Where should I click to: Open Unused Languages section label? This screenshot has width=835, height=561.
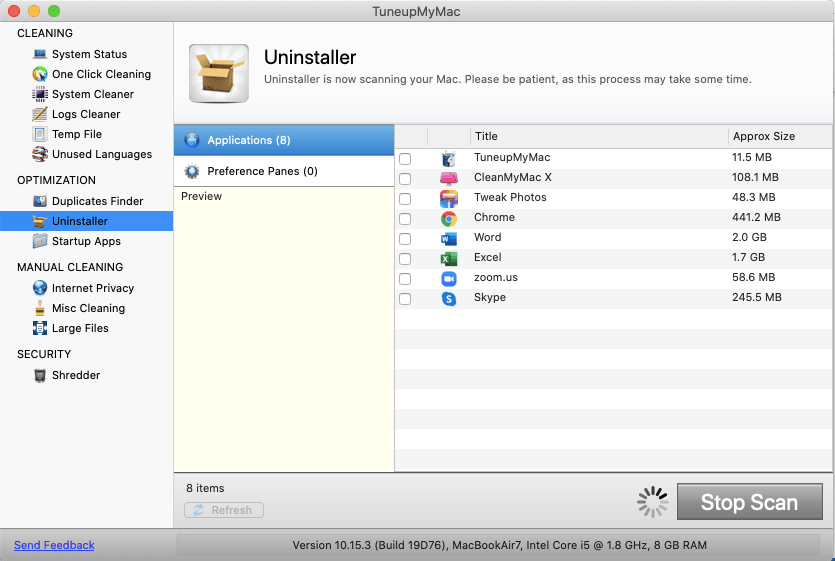point(102,155)
